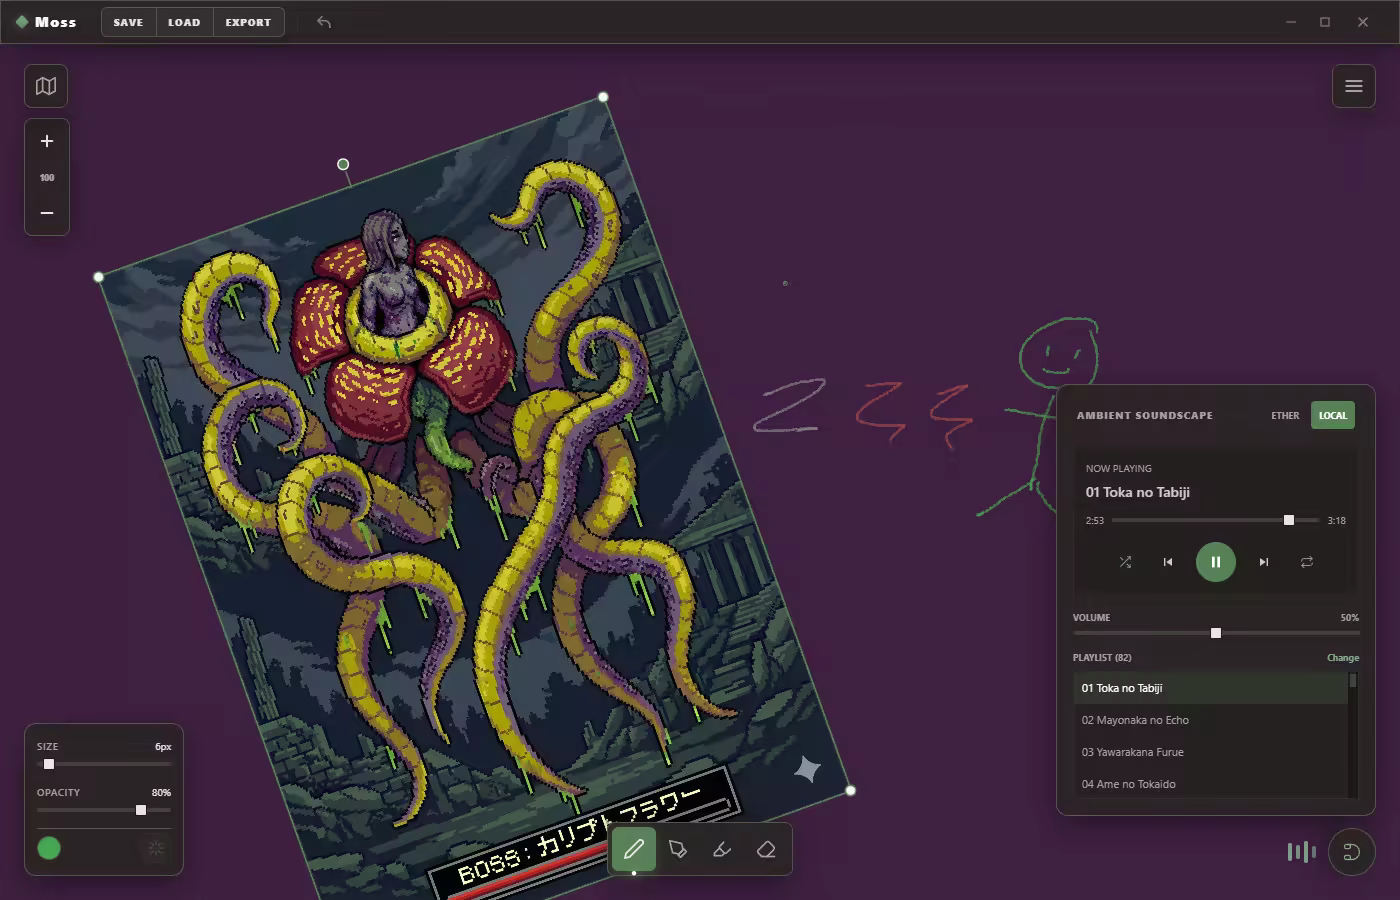The image size is (1400, 900).
Task: Select the Eraser tool
Action: (766, 848)
